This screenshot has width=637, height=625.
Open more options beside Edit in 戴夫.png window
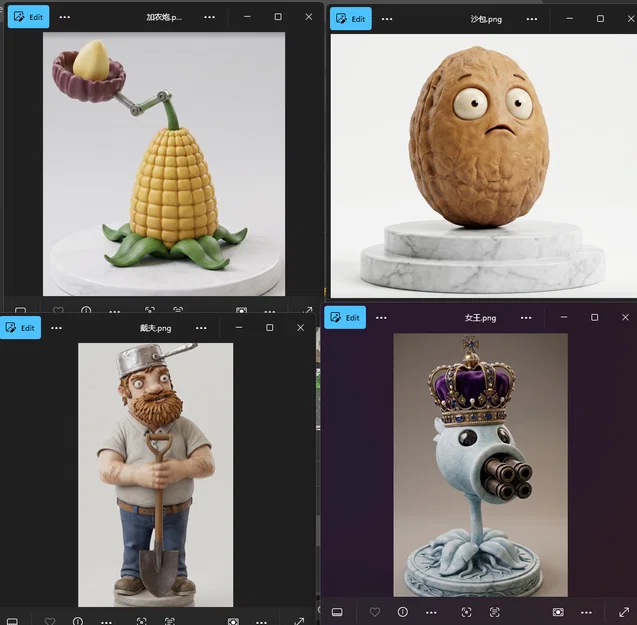pos(56,328)
